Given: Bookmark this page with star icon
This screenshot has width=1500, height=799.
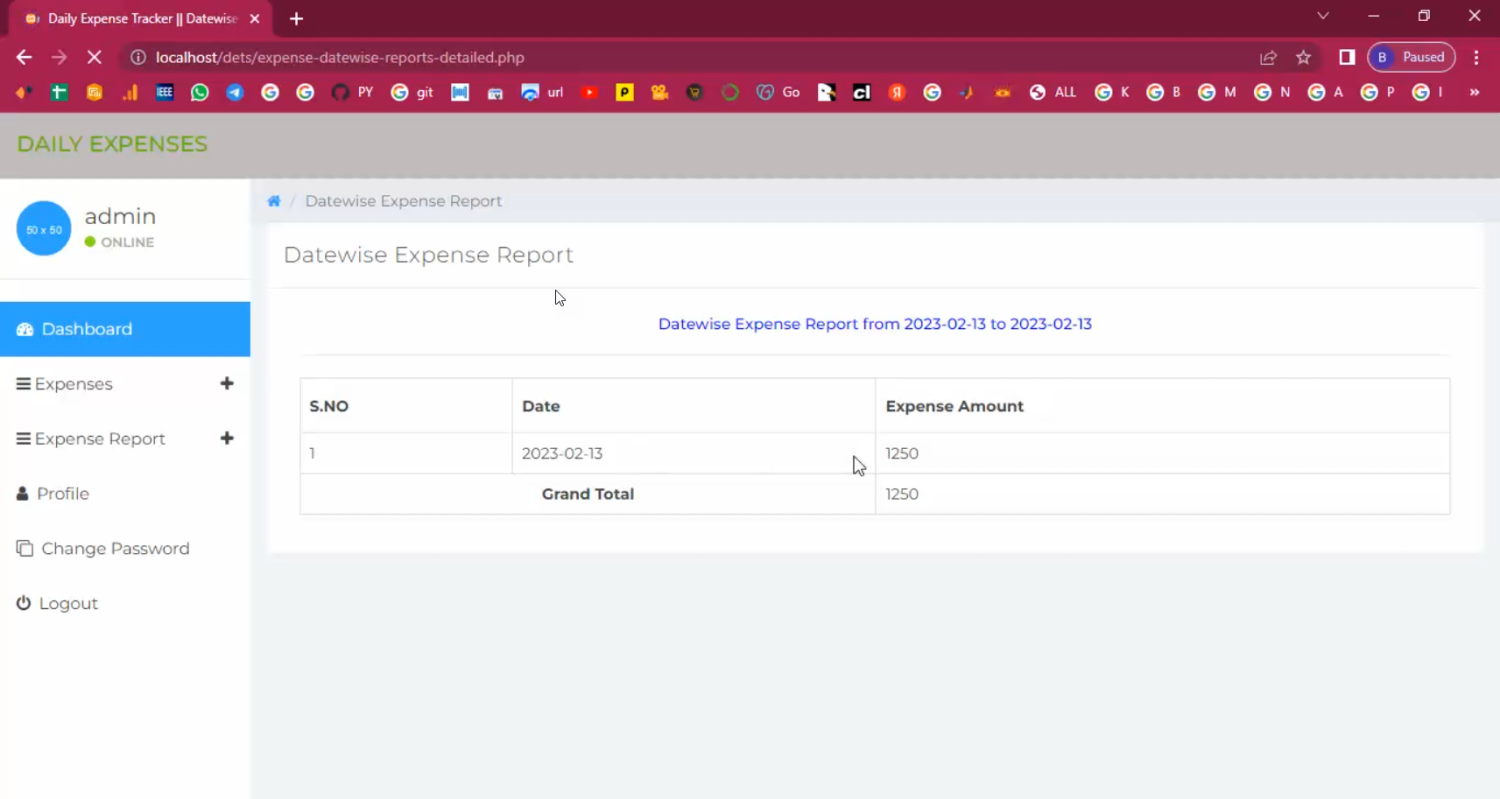Looking at the screenshot, I should (x=1303, y=58).
